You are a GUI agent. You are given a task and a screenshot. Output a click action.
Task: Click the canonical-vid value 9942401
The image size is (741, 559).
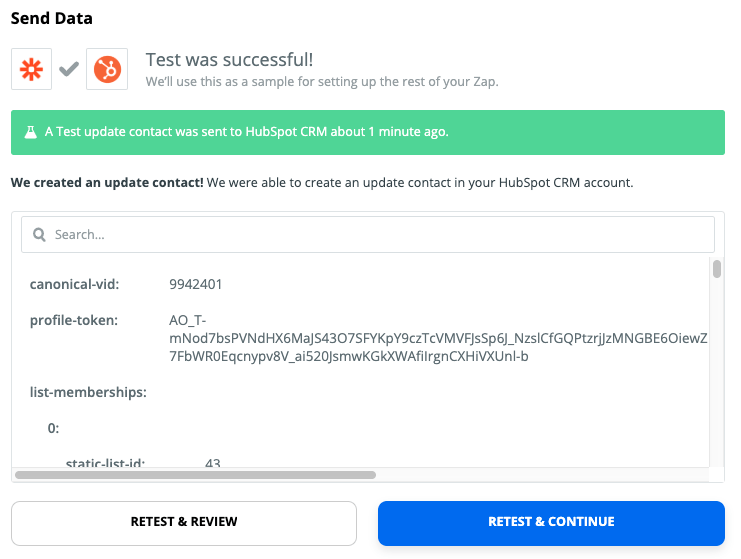[x=196, y=284]
